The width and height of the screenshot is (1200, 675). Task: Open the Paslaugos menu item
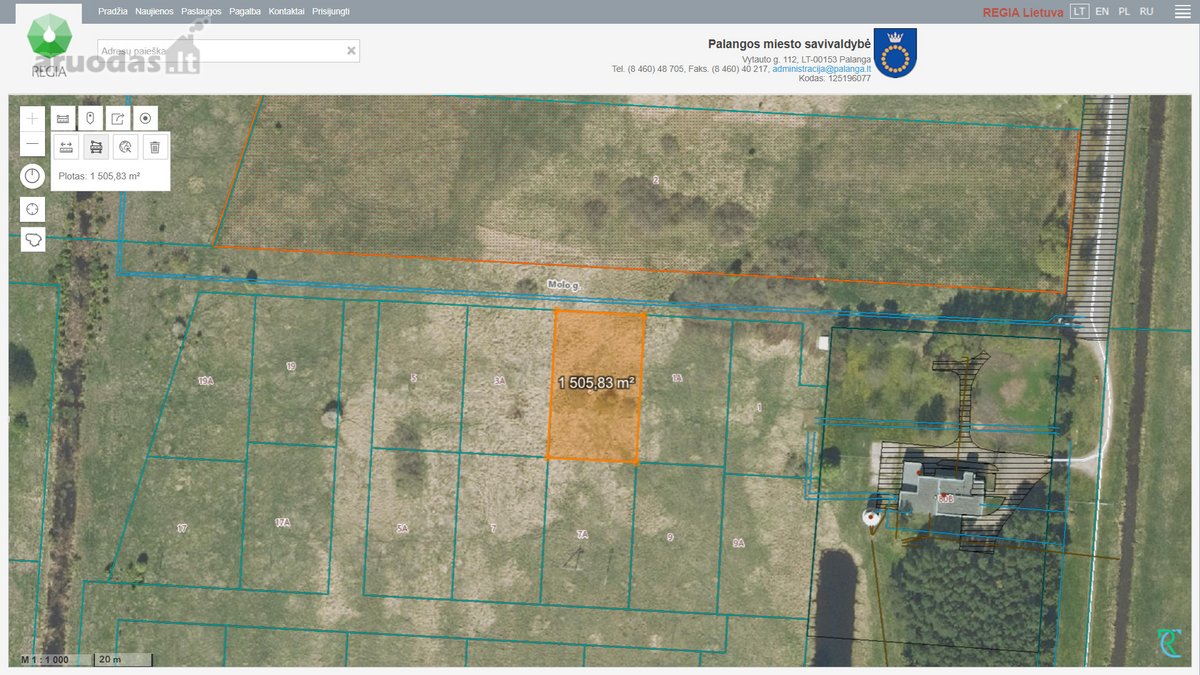(x=201, y=11)
